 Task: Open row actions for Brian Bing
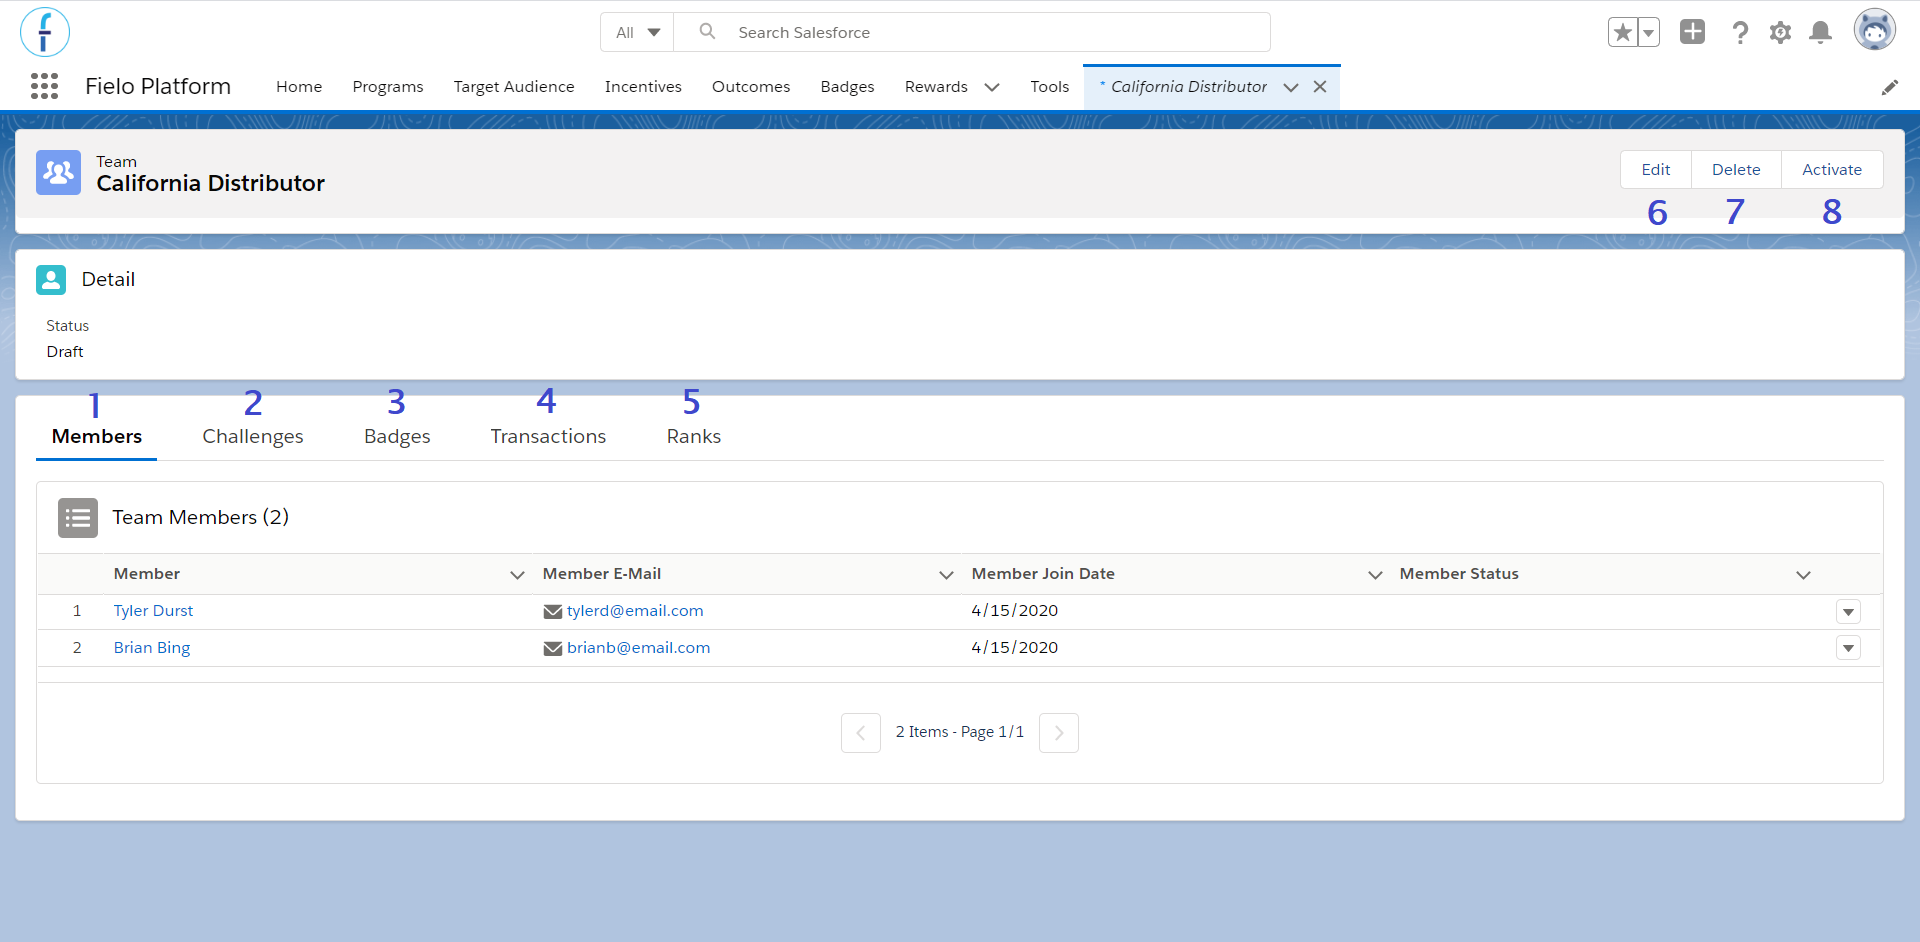coord(1848,648)
